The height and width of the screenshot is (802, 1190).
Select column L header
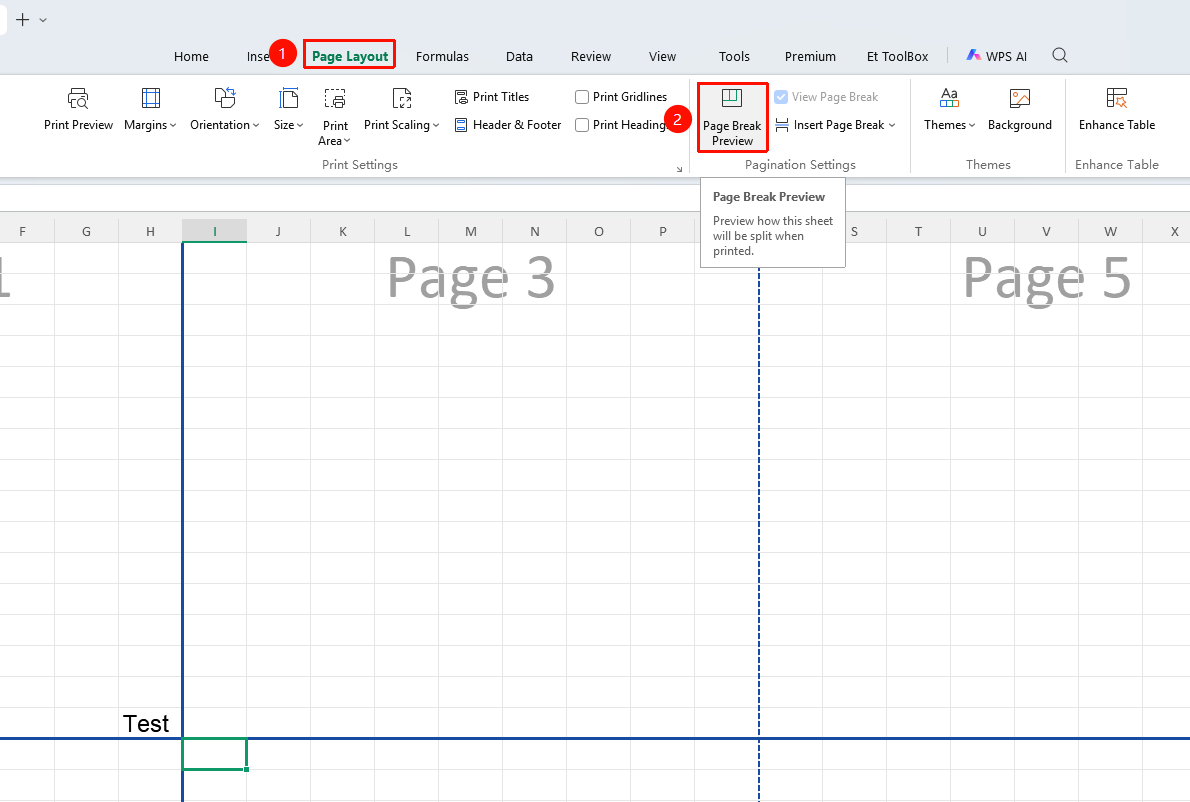point(407,231)
